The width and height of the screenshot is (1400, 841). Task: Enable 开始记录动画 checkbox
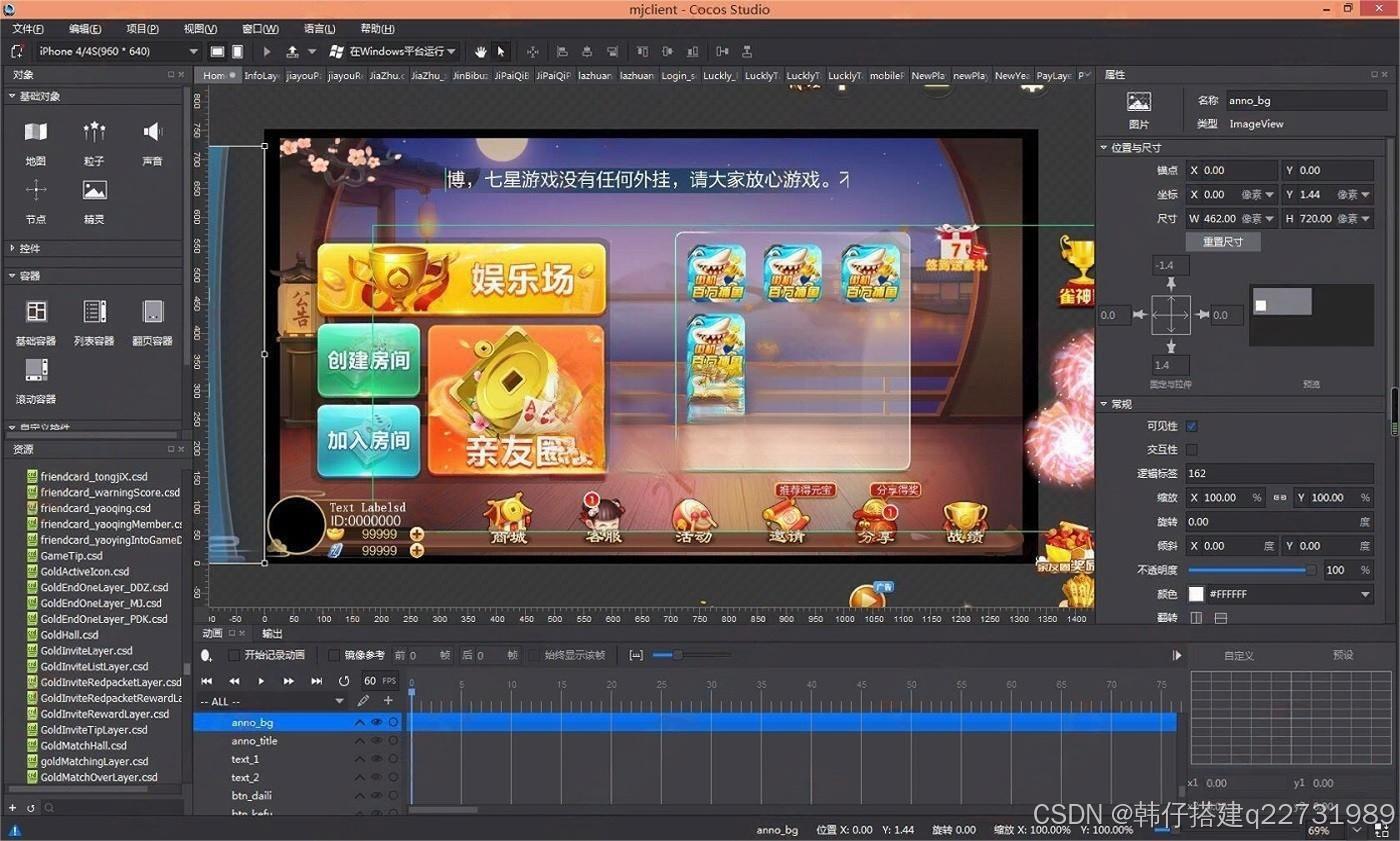[x=234, y=655]
